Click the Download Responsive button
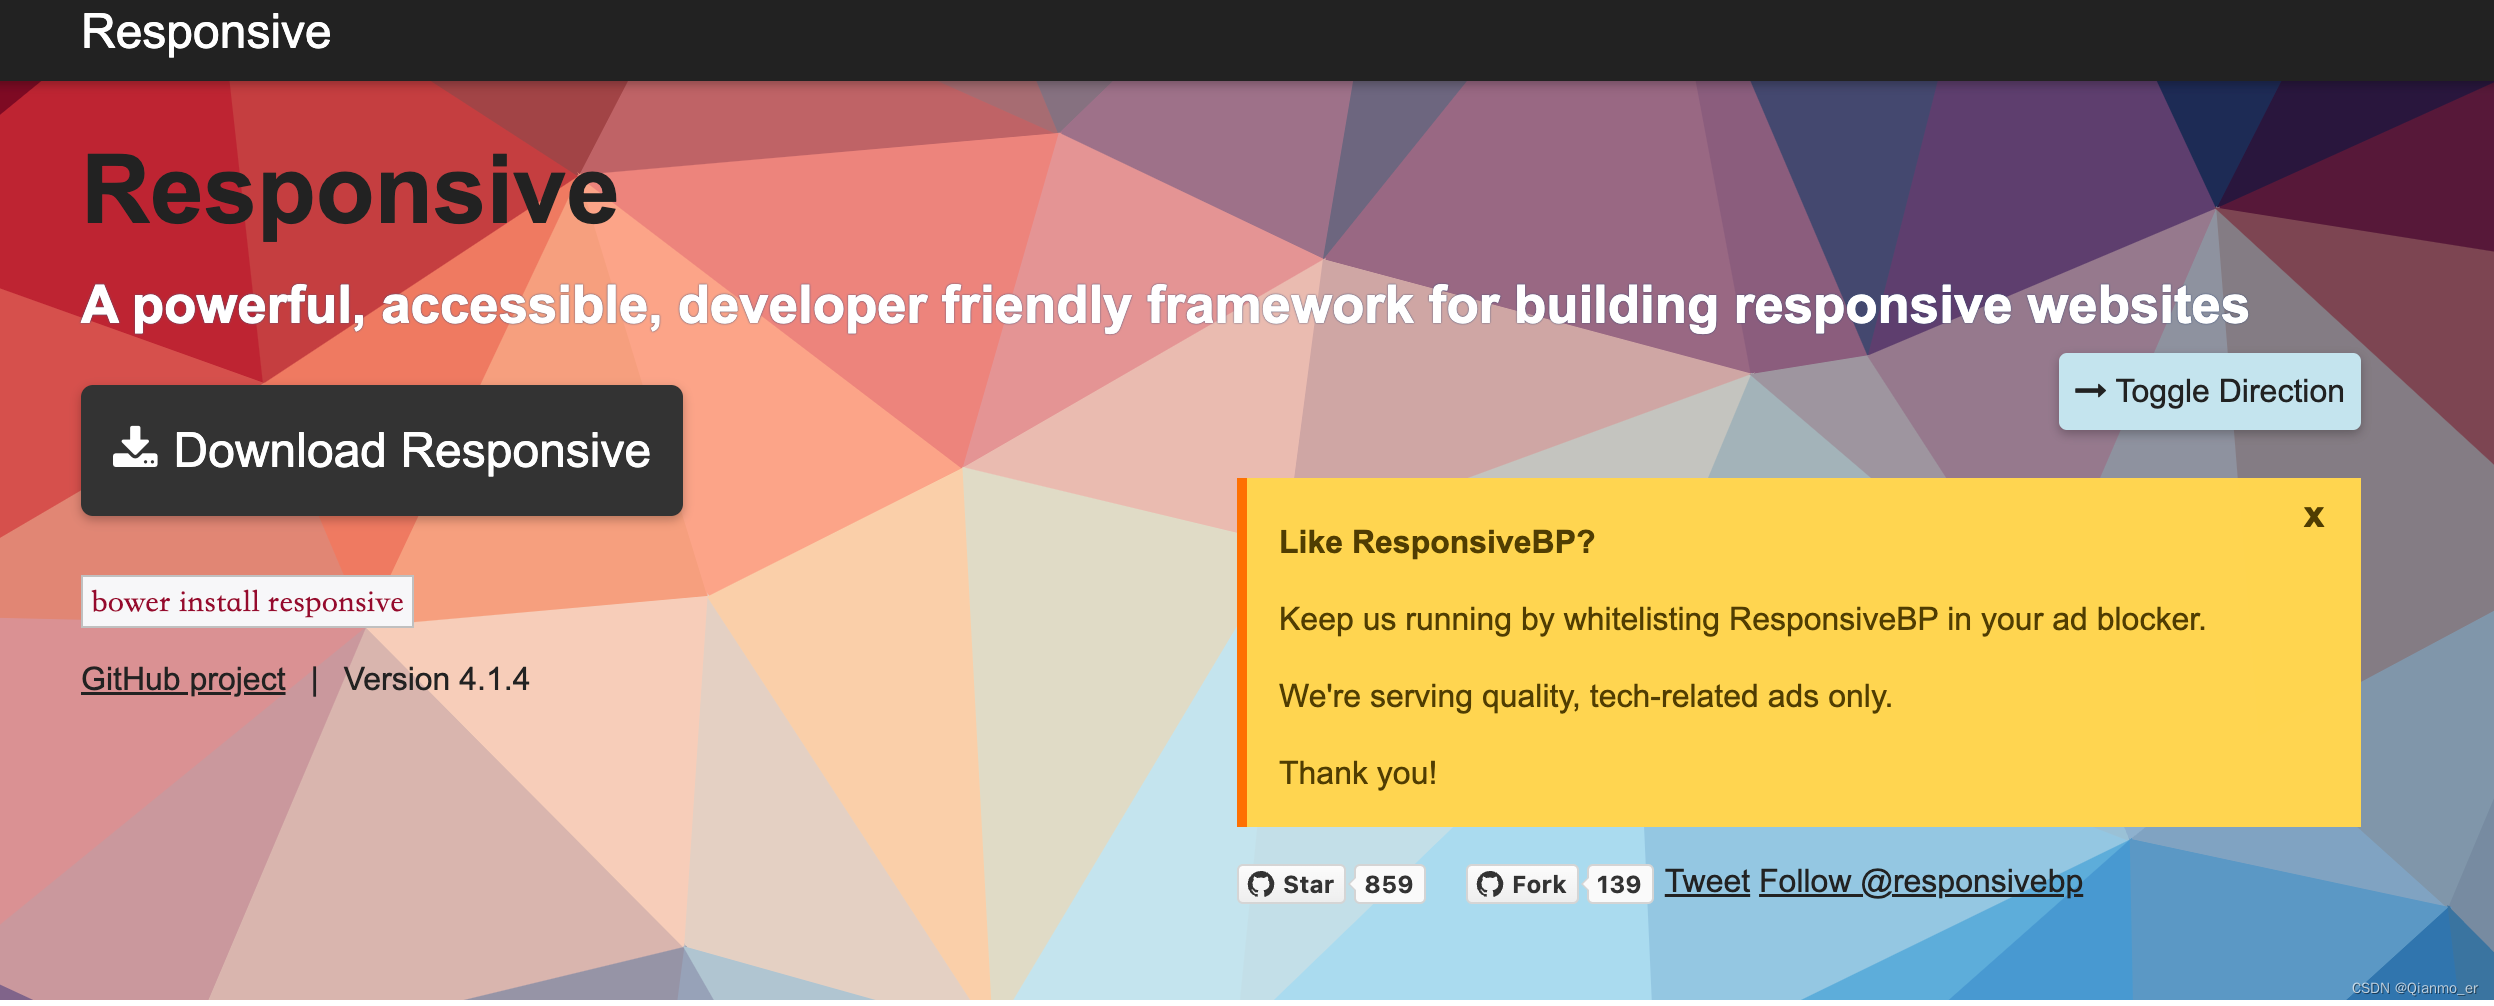 (382, 451)
